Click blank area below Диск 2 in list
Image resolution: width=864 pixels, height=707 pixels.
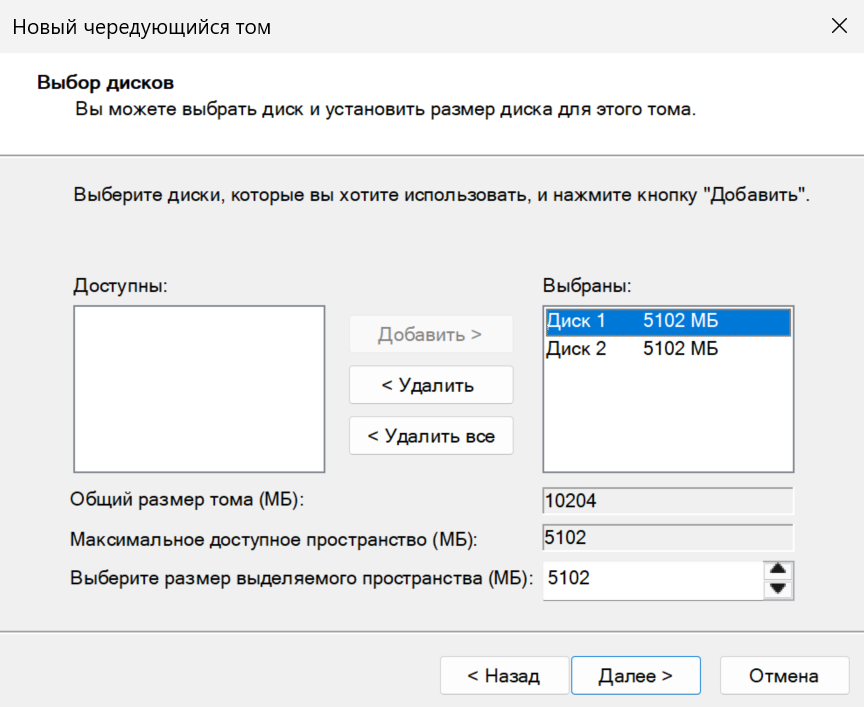pyautogui.click(x=667, y=420)
